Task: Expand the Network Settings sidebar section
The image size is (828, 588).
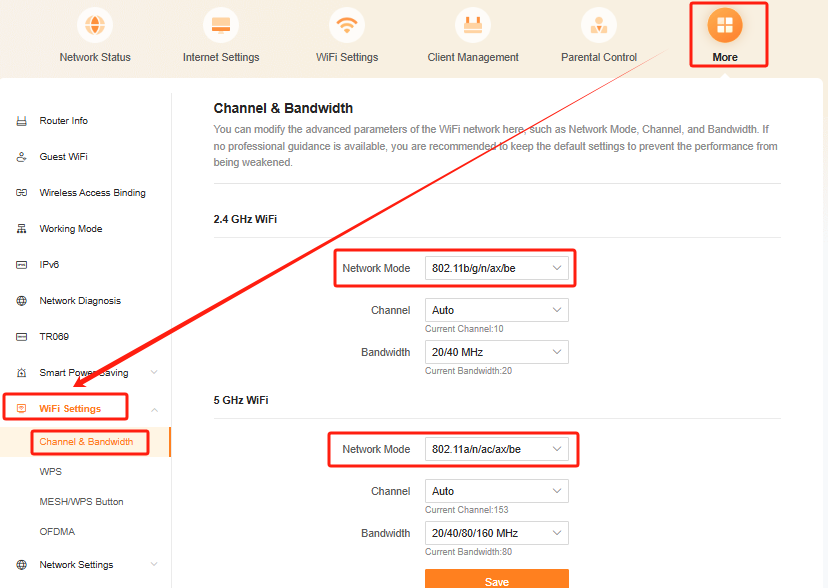Action: point(153,564)
